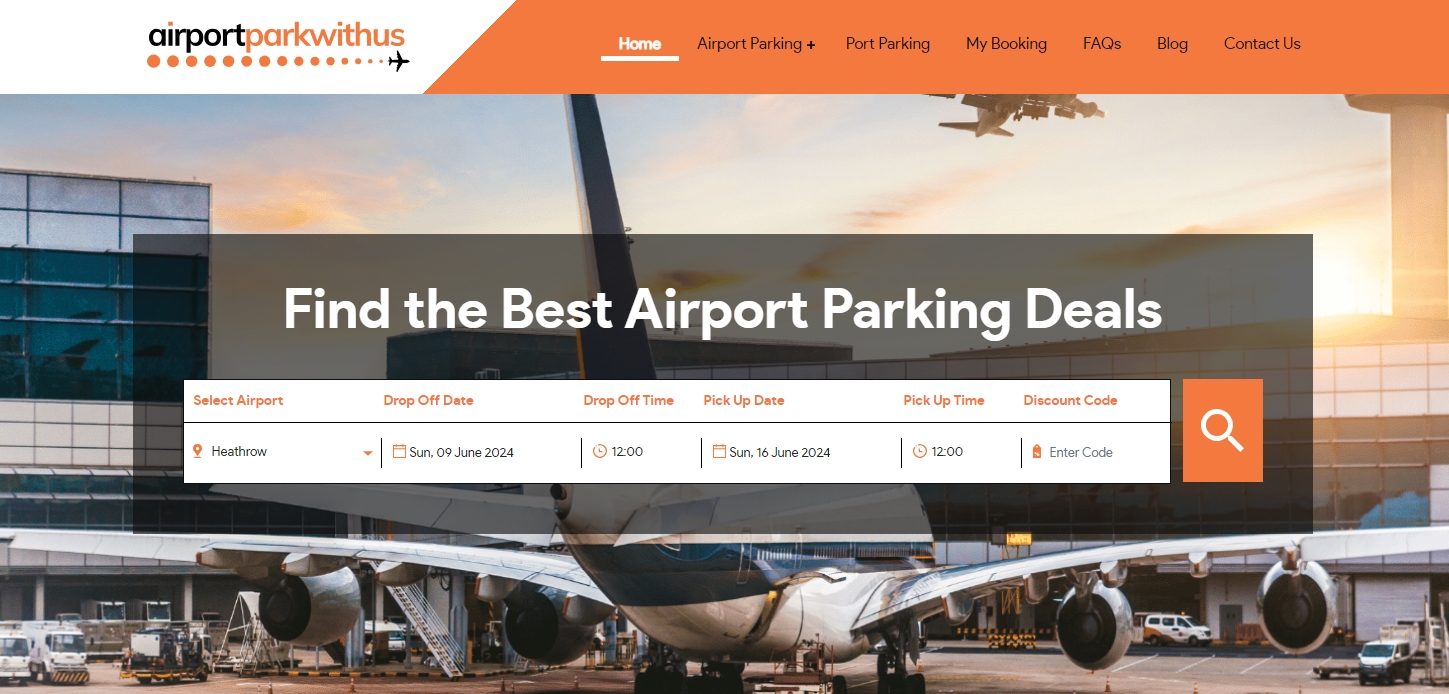Screen dimensions: 1449x694
Task: Click the calendar icon for drop off date
Action: [x=399, y=452]
